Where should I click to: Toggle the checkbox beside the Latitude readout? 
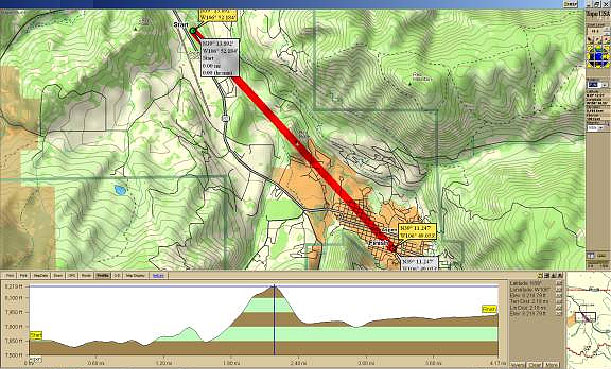559,283
